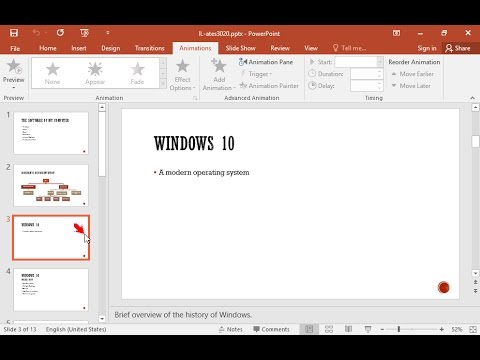
Task: Open Customize Quick Access Toolbar arrow
Action: [x=108, y=33]
